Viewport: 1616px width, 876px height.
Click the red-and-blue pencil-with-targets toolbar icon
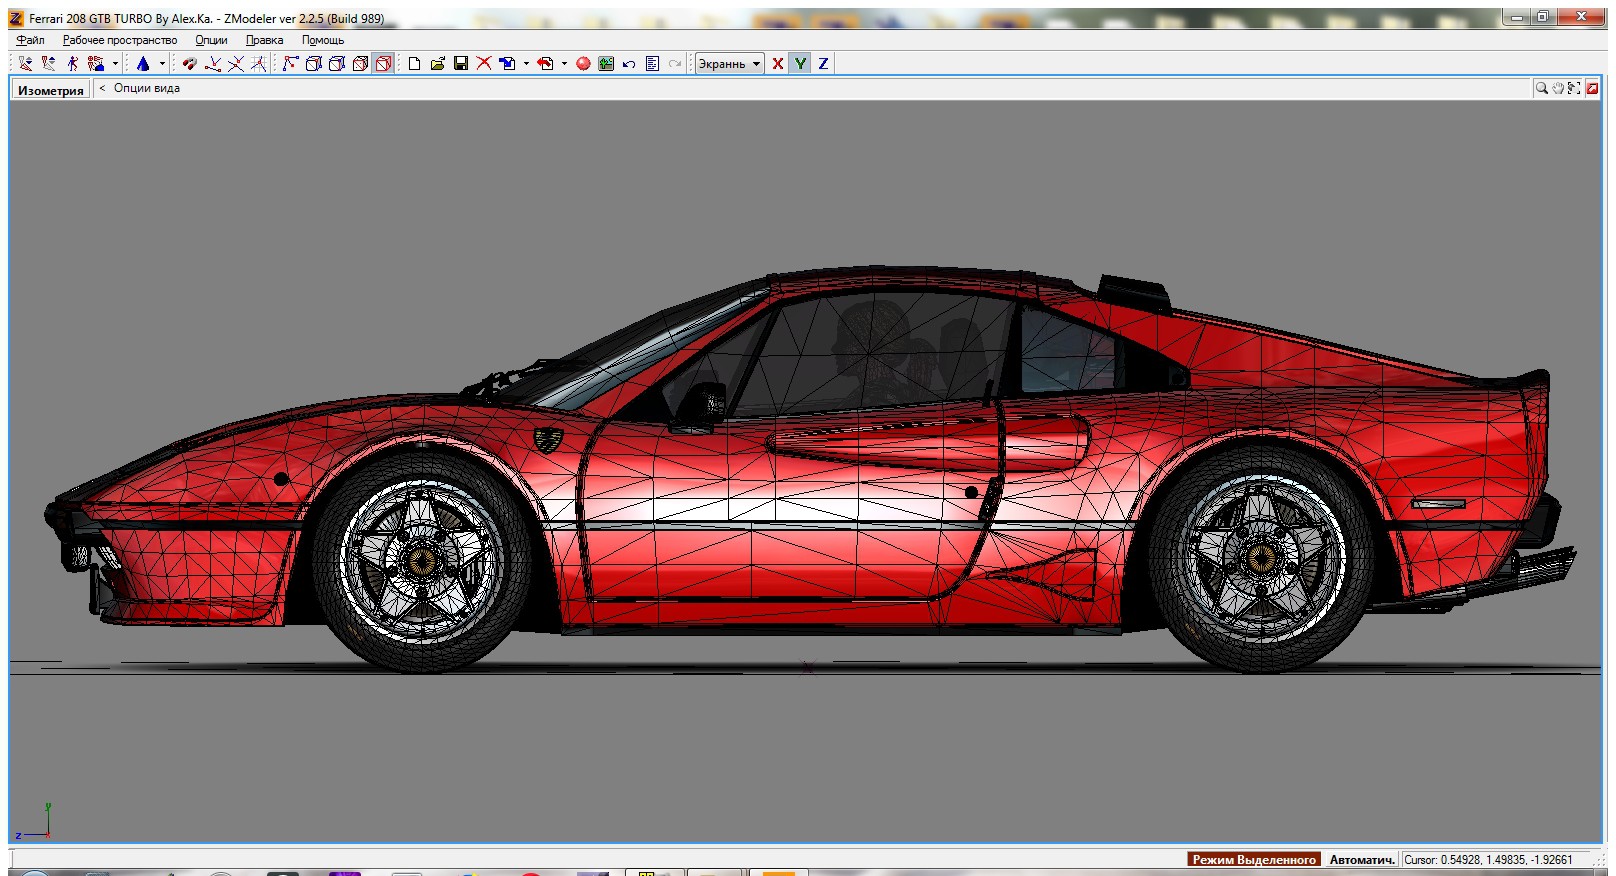pyautogui.click(x=97, y=64)
